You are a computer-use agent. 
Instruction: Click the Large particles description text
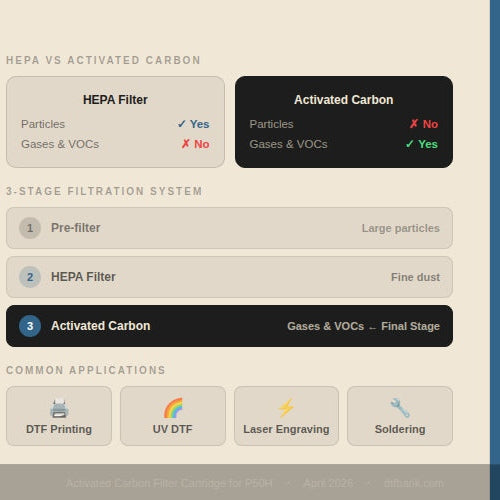click(x=401, y=228)
